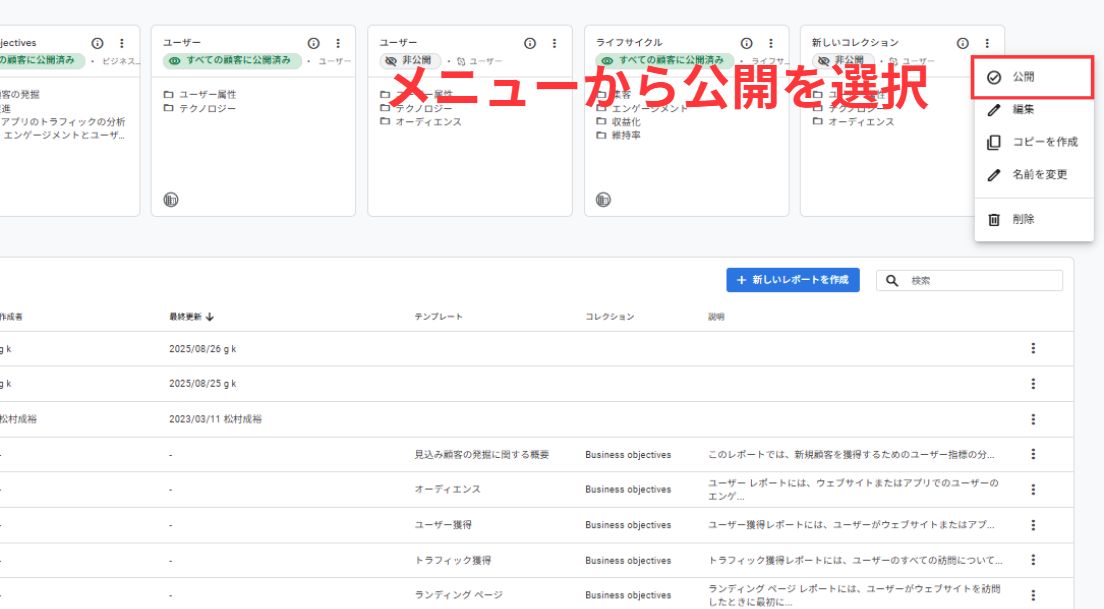
Task: Open the 維持率 folder in the ライフサイクル card
Action: pos(625,135)
